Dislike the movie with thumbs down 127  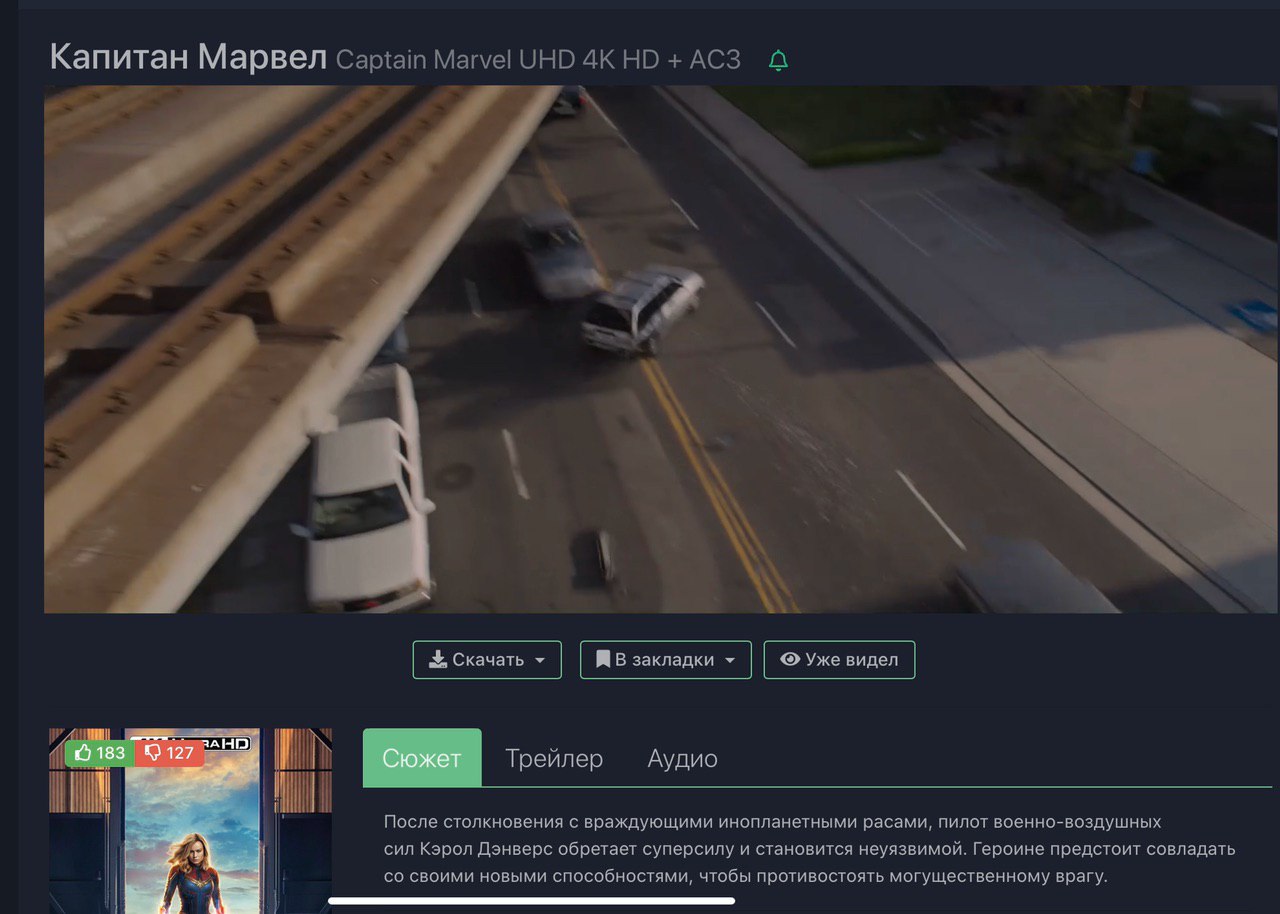point(169,753)
